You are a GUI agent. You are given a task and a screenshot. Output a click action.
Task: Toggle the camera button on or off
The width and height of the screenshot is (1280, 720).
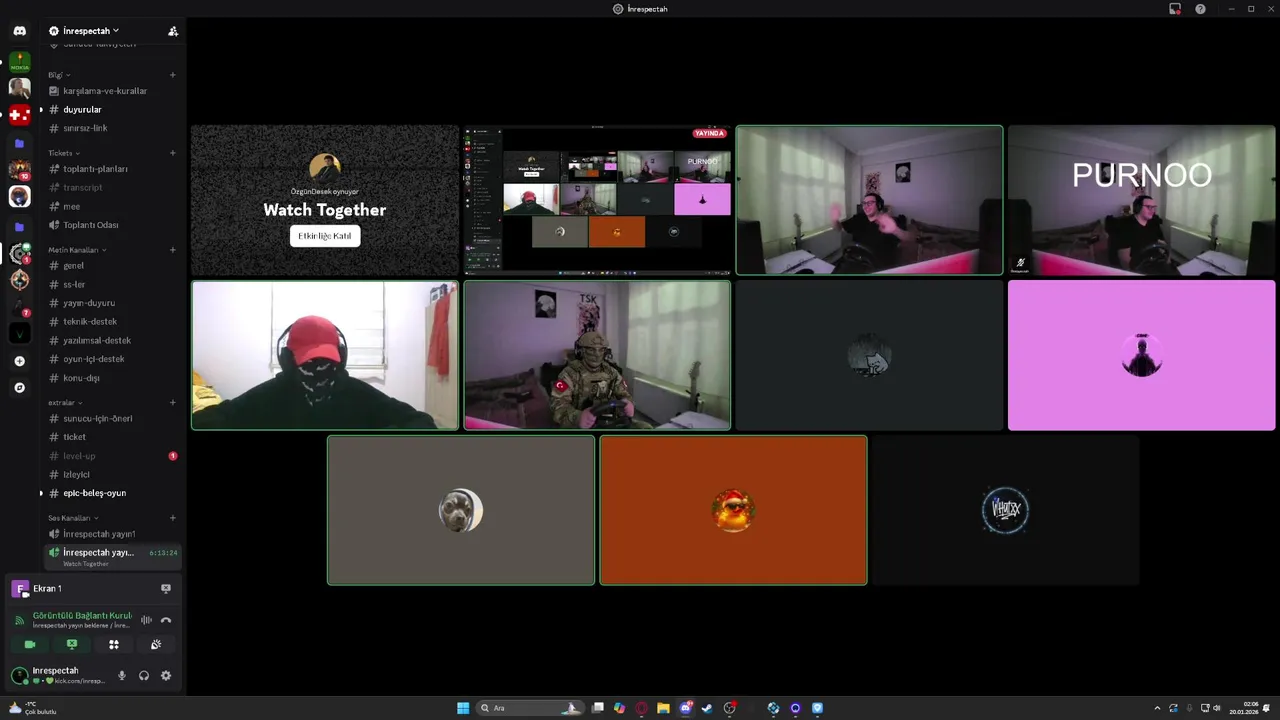coord(30,644)
